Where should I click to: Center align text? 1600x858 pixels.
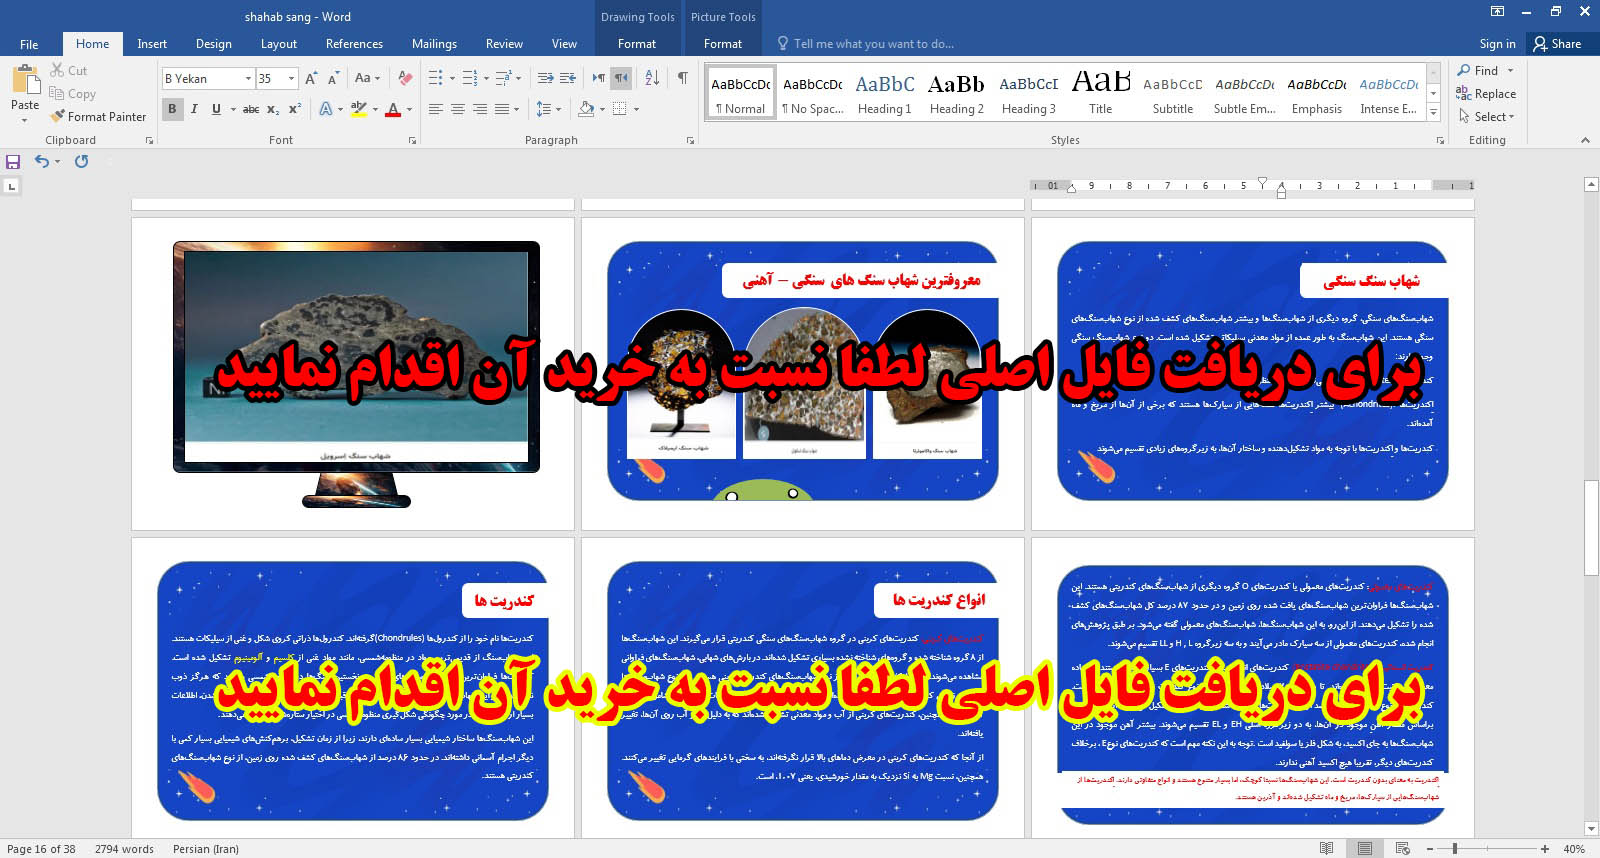[458, 109]
